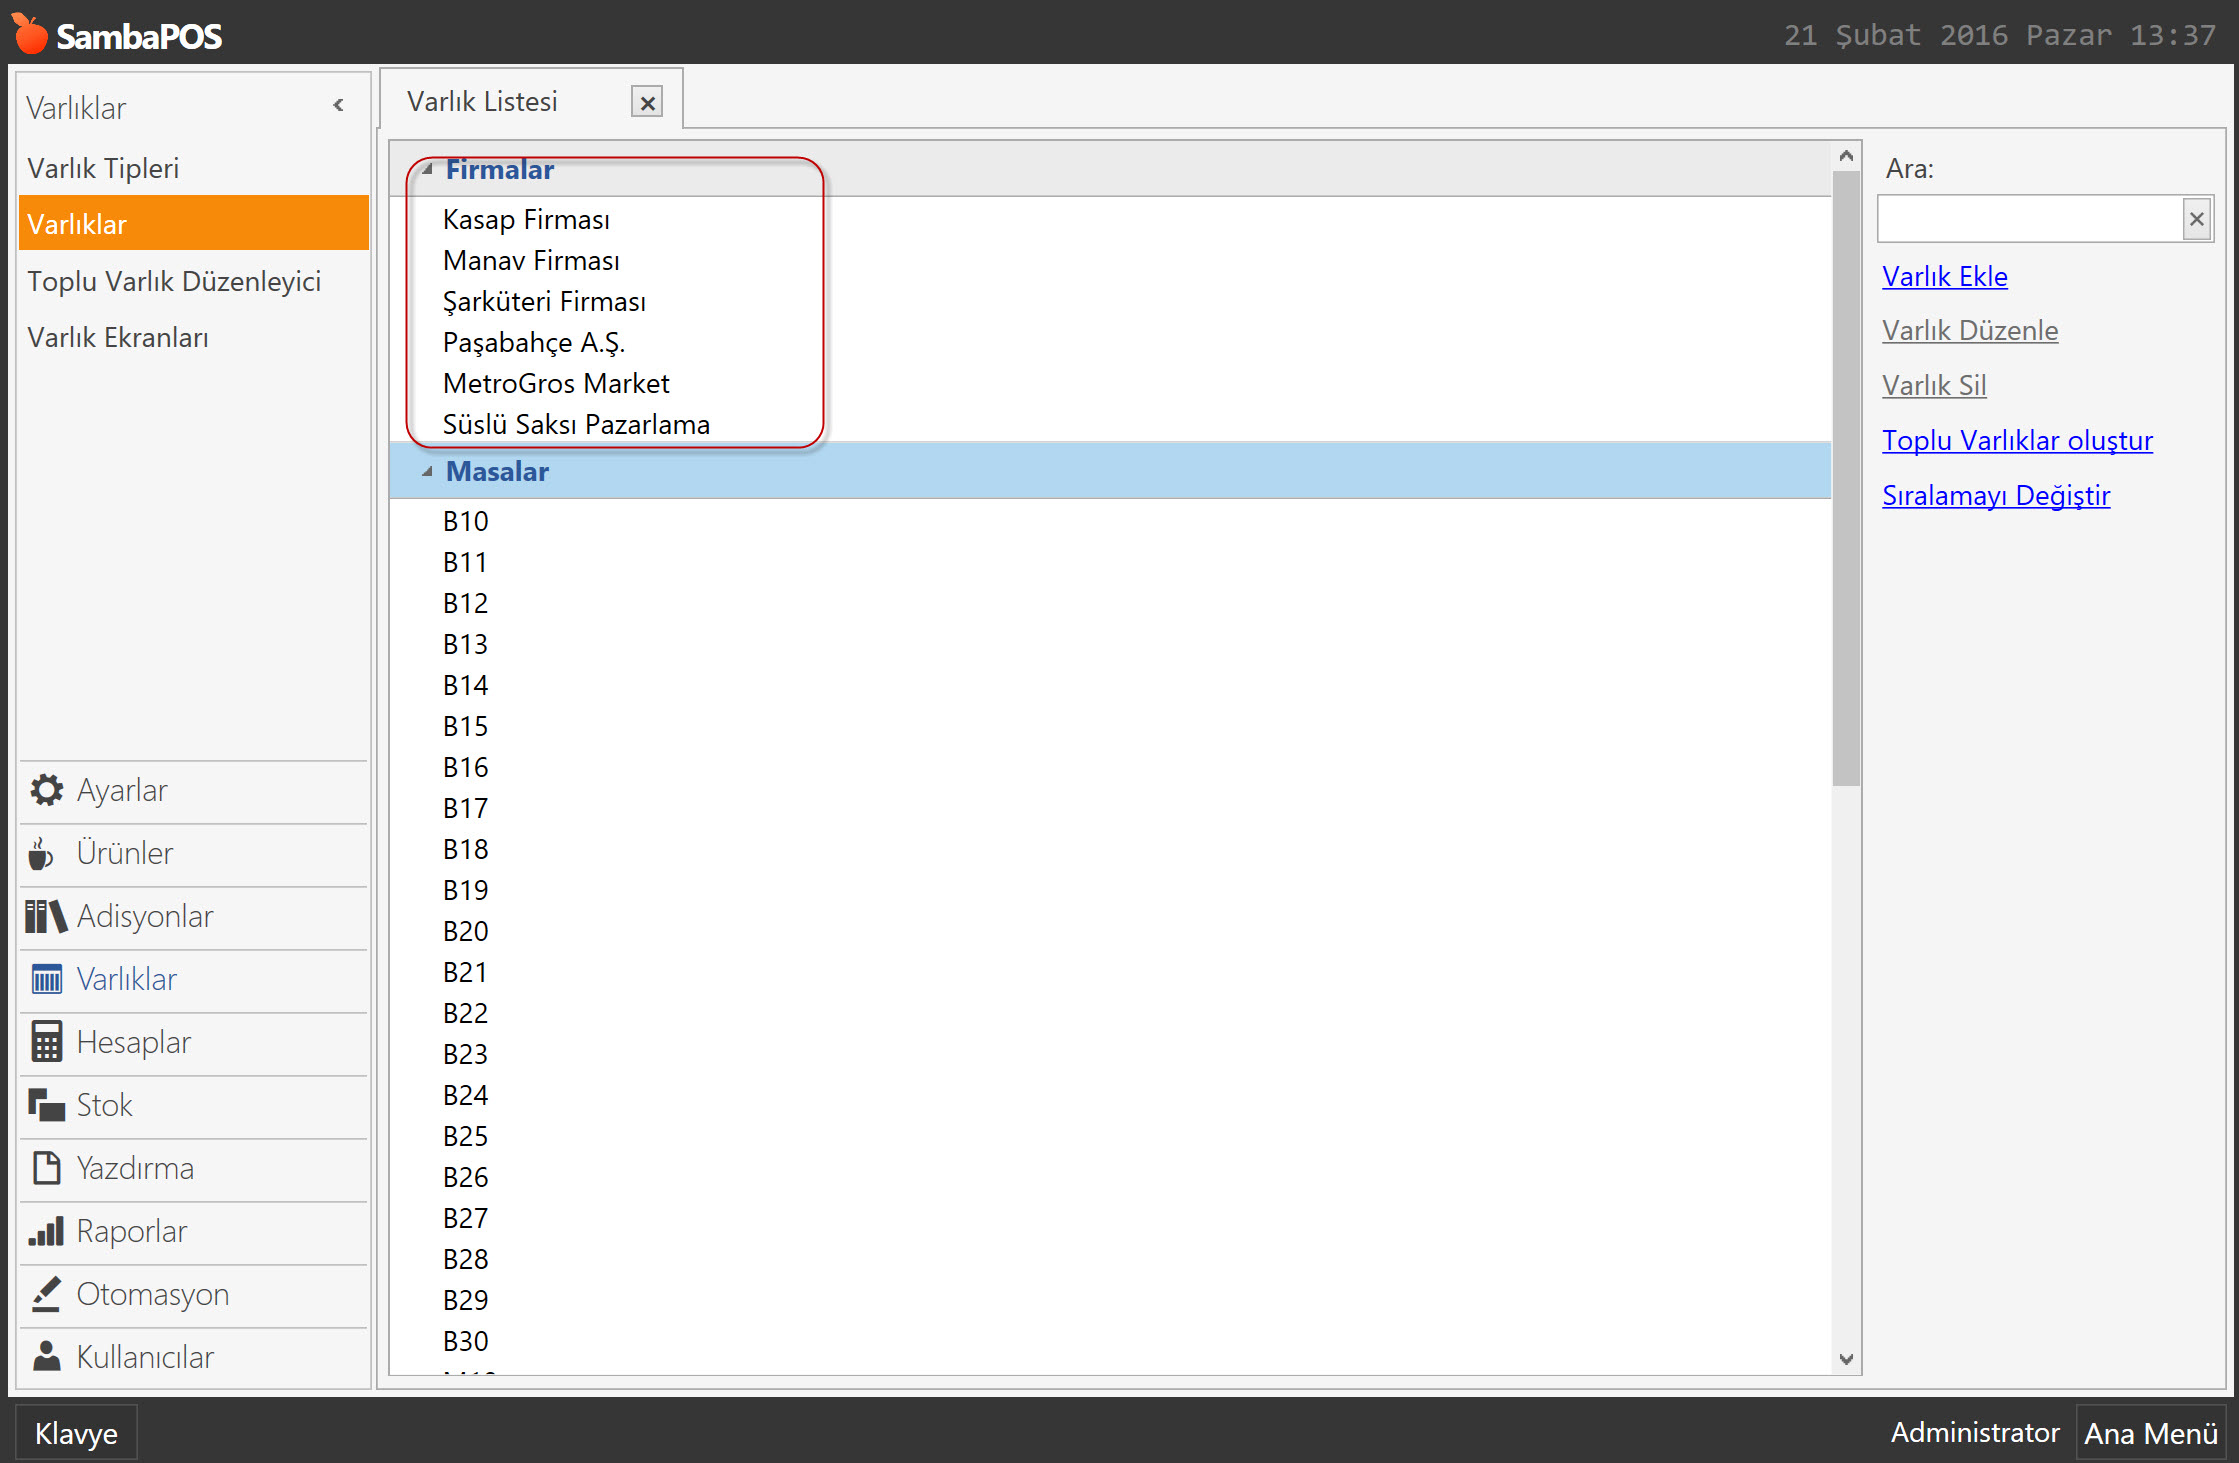Click the list scrollbar thumb
Image resolution: width=2239 pixels, height=1463 pixels.
pyautogui.click(x=1846, y=478)
